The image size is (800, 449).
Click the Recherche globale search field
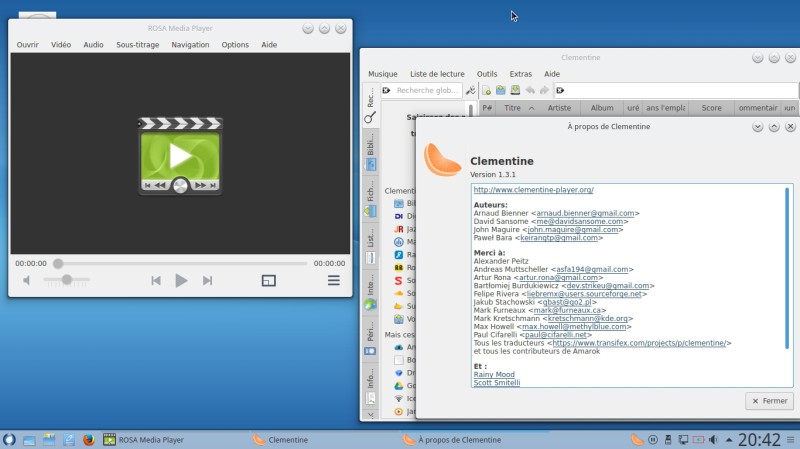coord(421,90)
